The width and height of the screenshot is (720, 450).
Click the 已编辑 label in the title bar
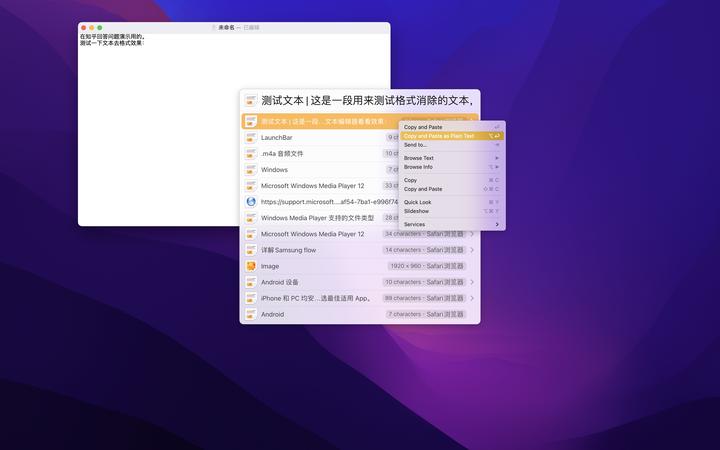click(251, 28)
